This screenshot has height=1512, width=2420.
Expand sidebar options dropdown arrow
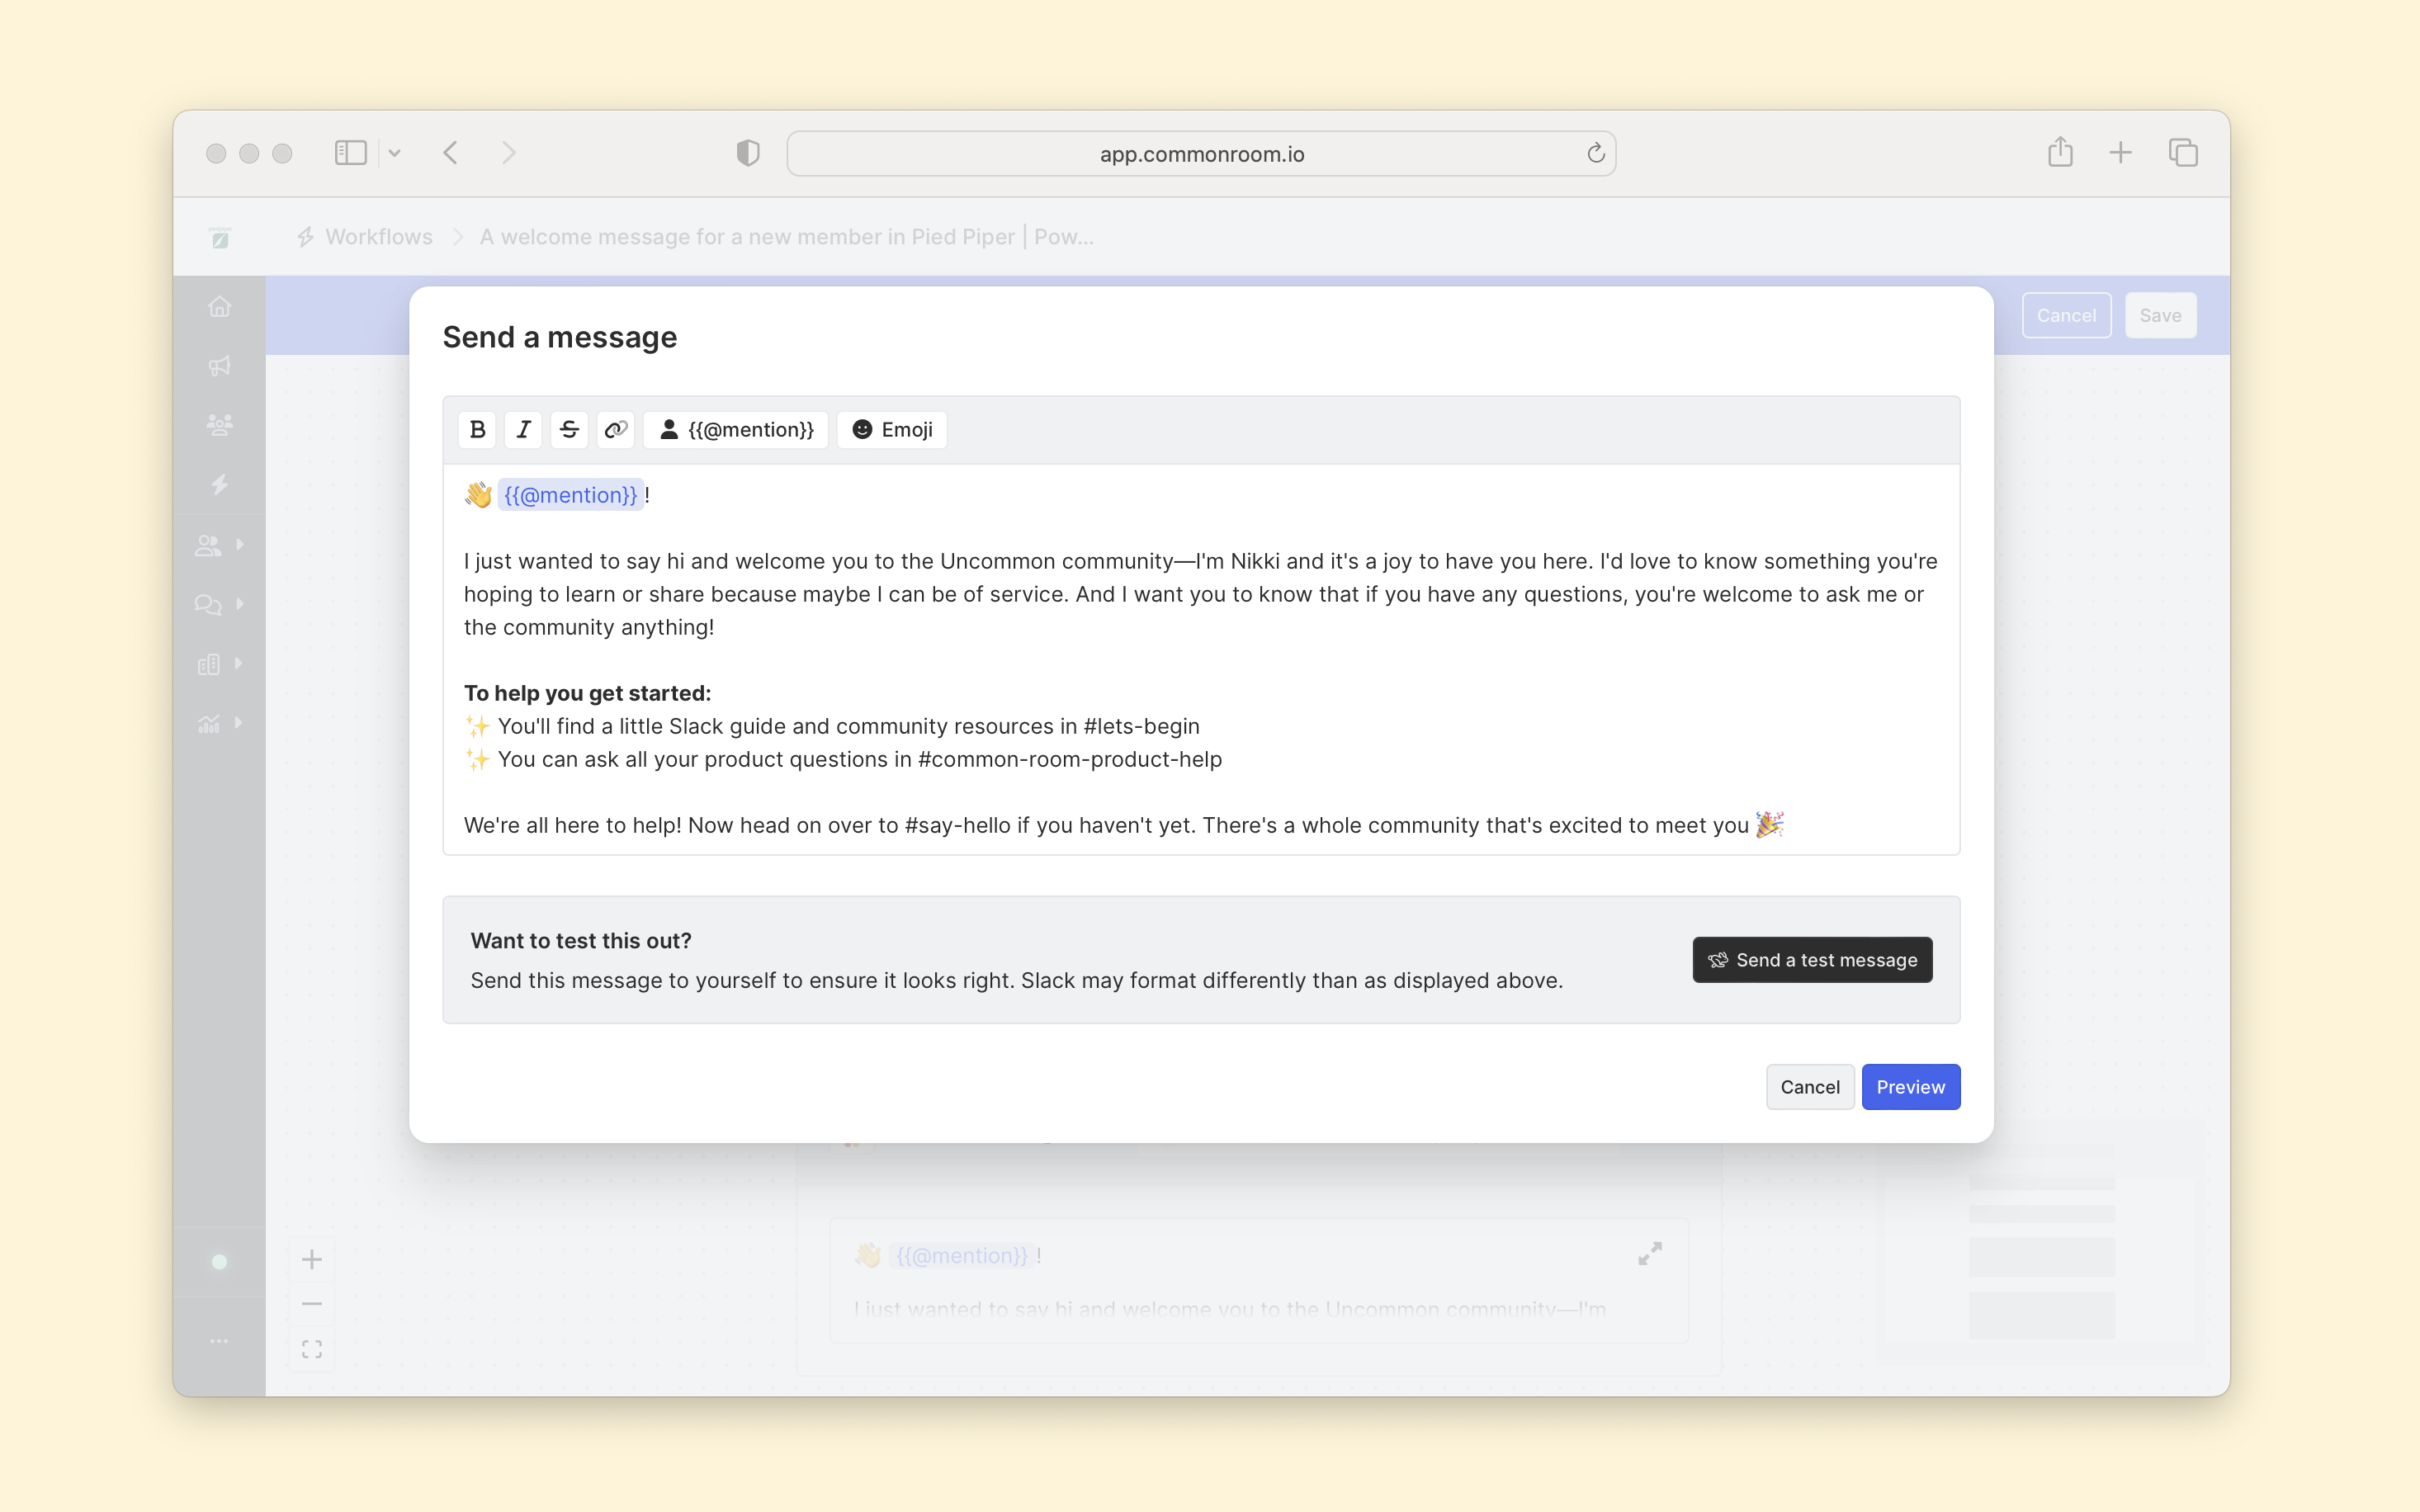point(395,153)
